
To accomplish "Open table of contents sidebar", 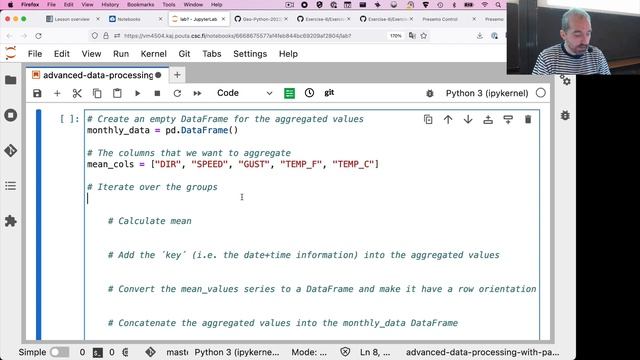I will click(11, 186).
